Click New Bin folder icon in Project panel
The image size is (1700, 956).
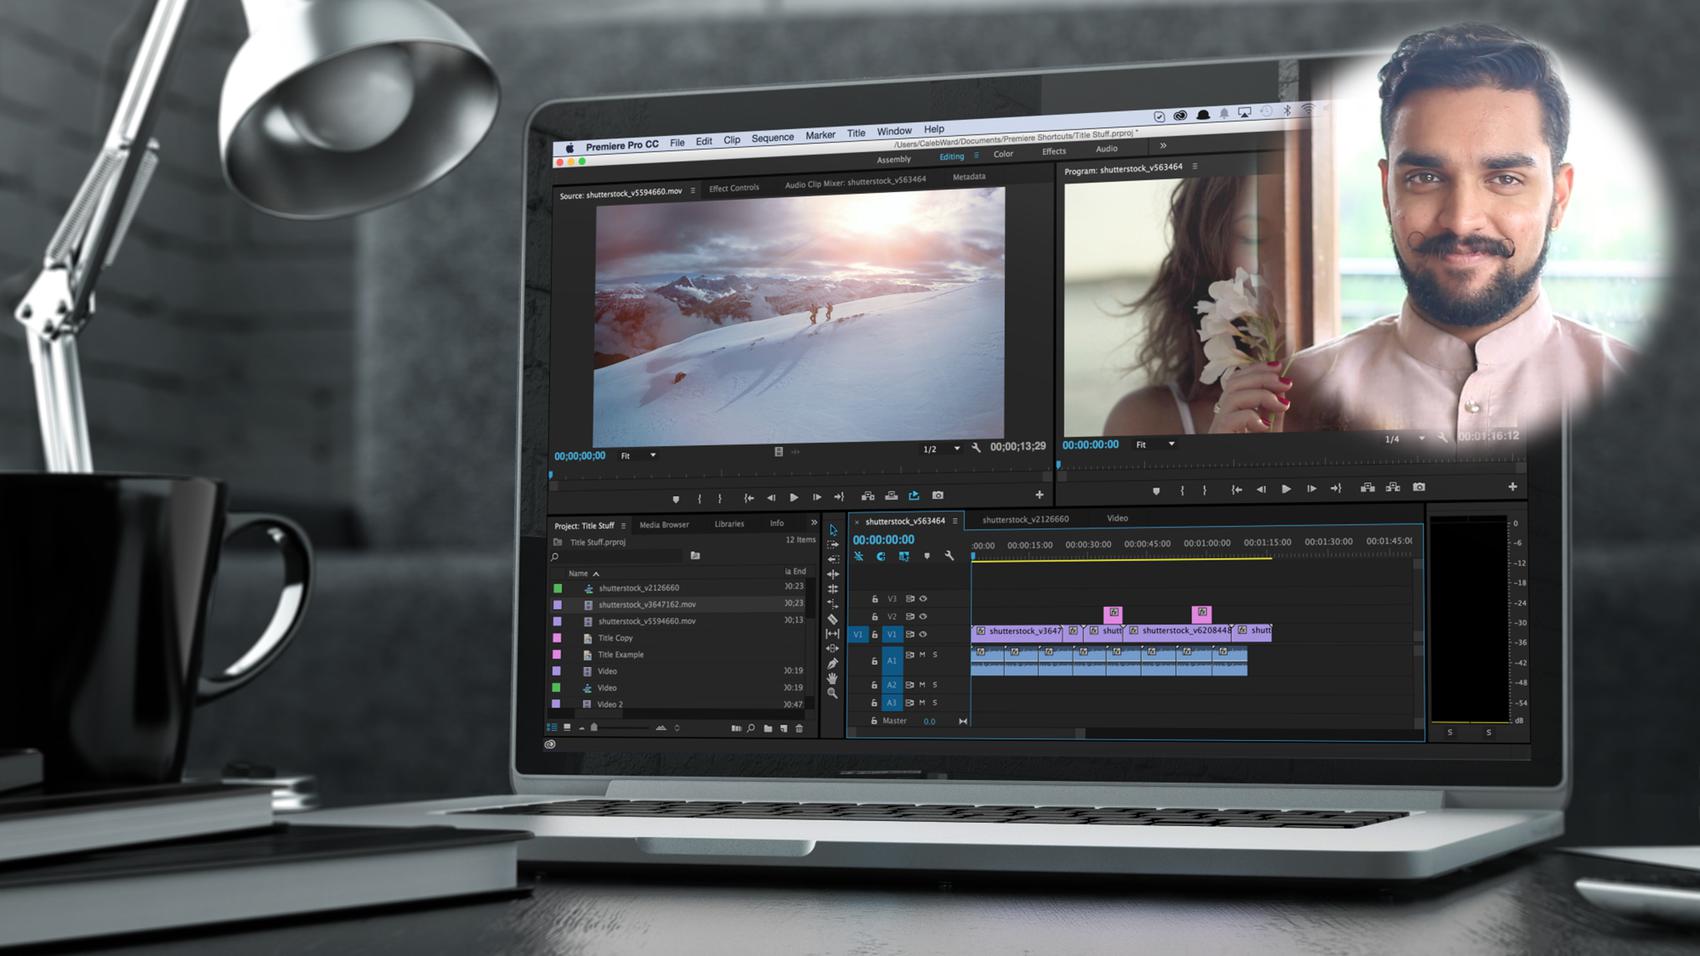tap(768, 728)
